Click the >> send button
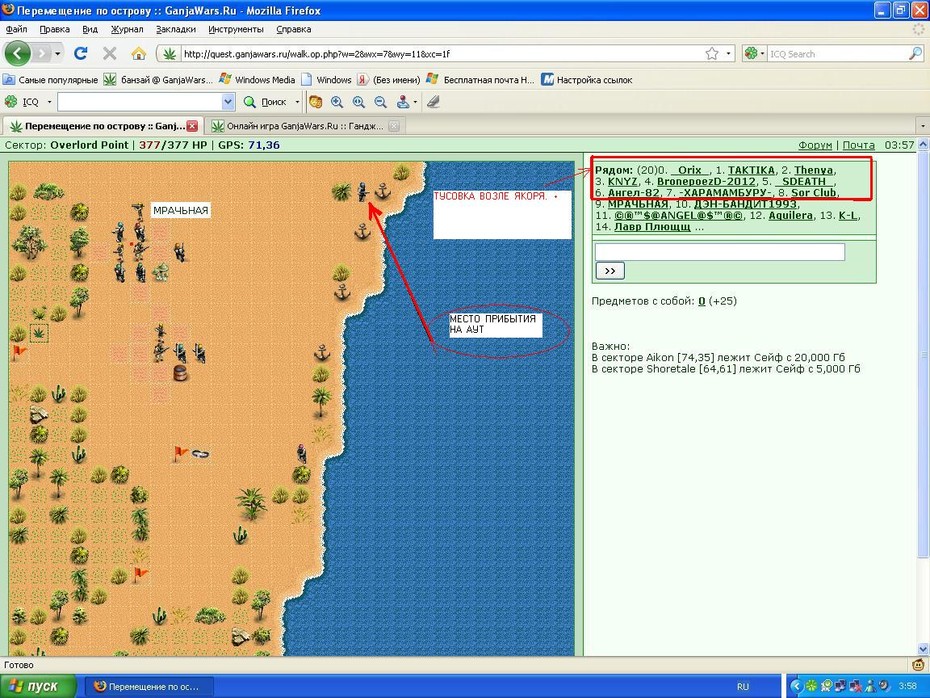 (x=610, y=271)
